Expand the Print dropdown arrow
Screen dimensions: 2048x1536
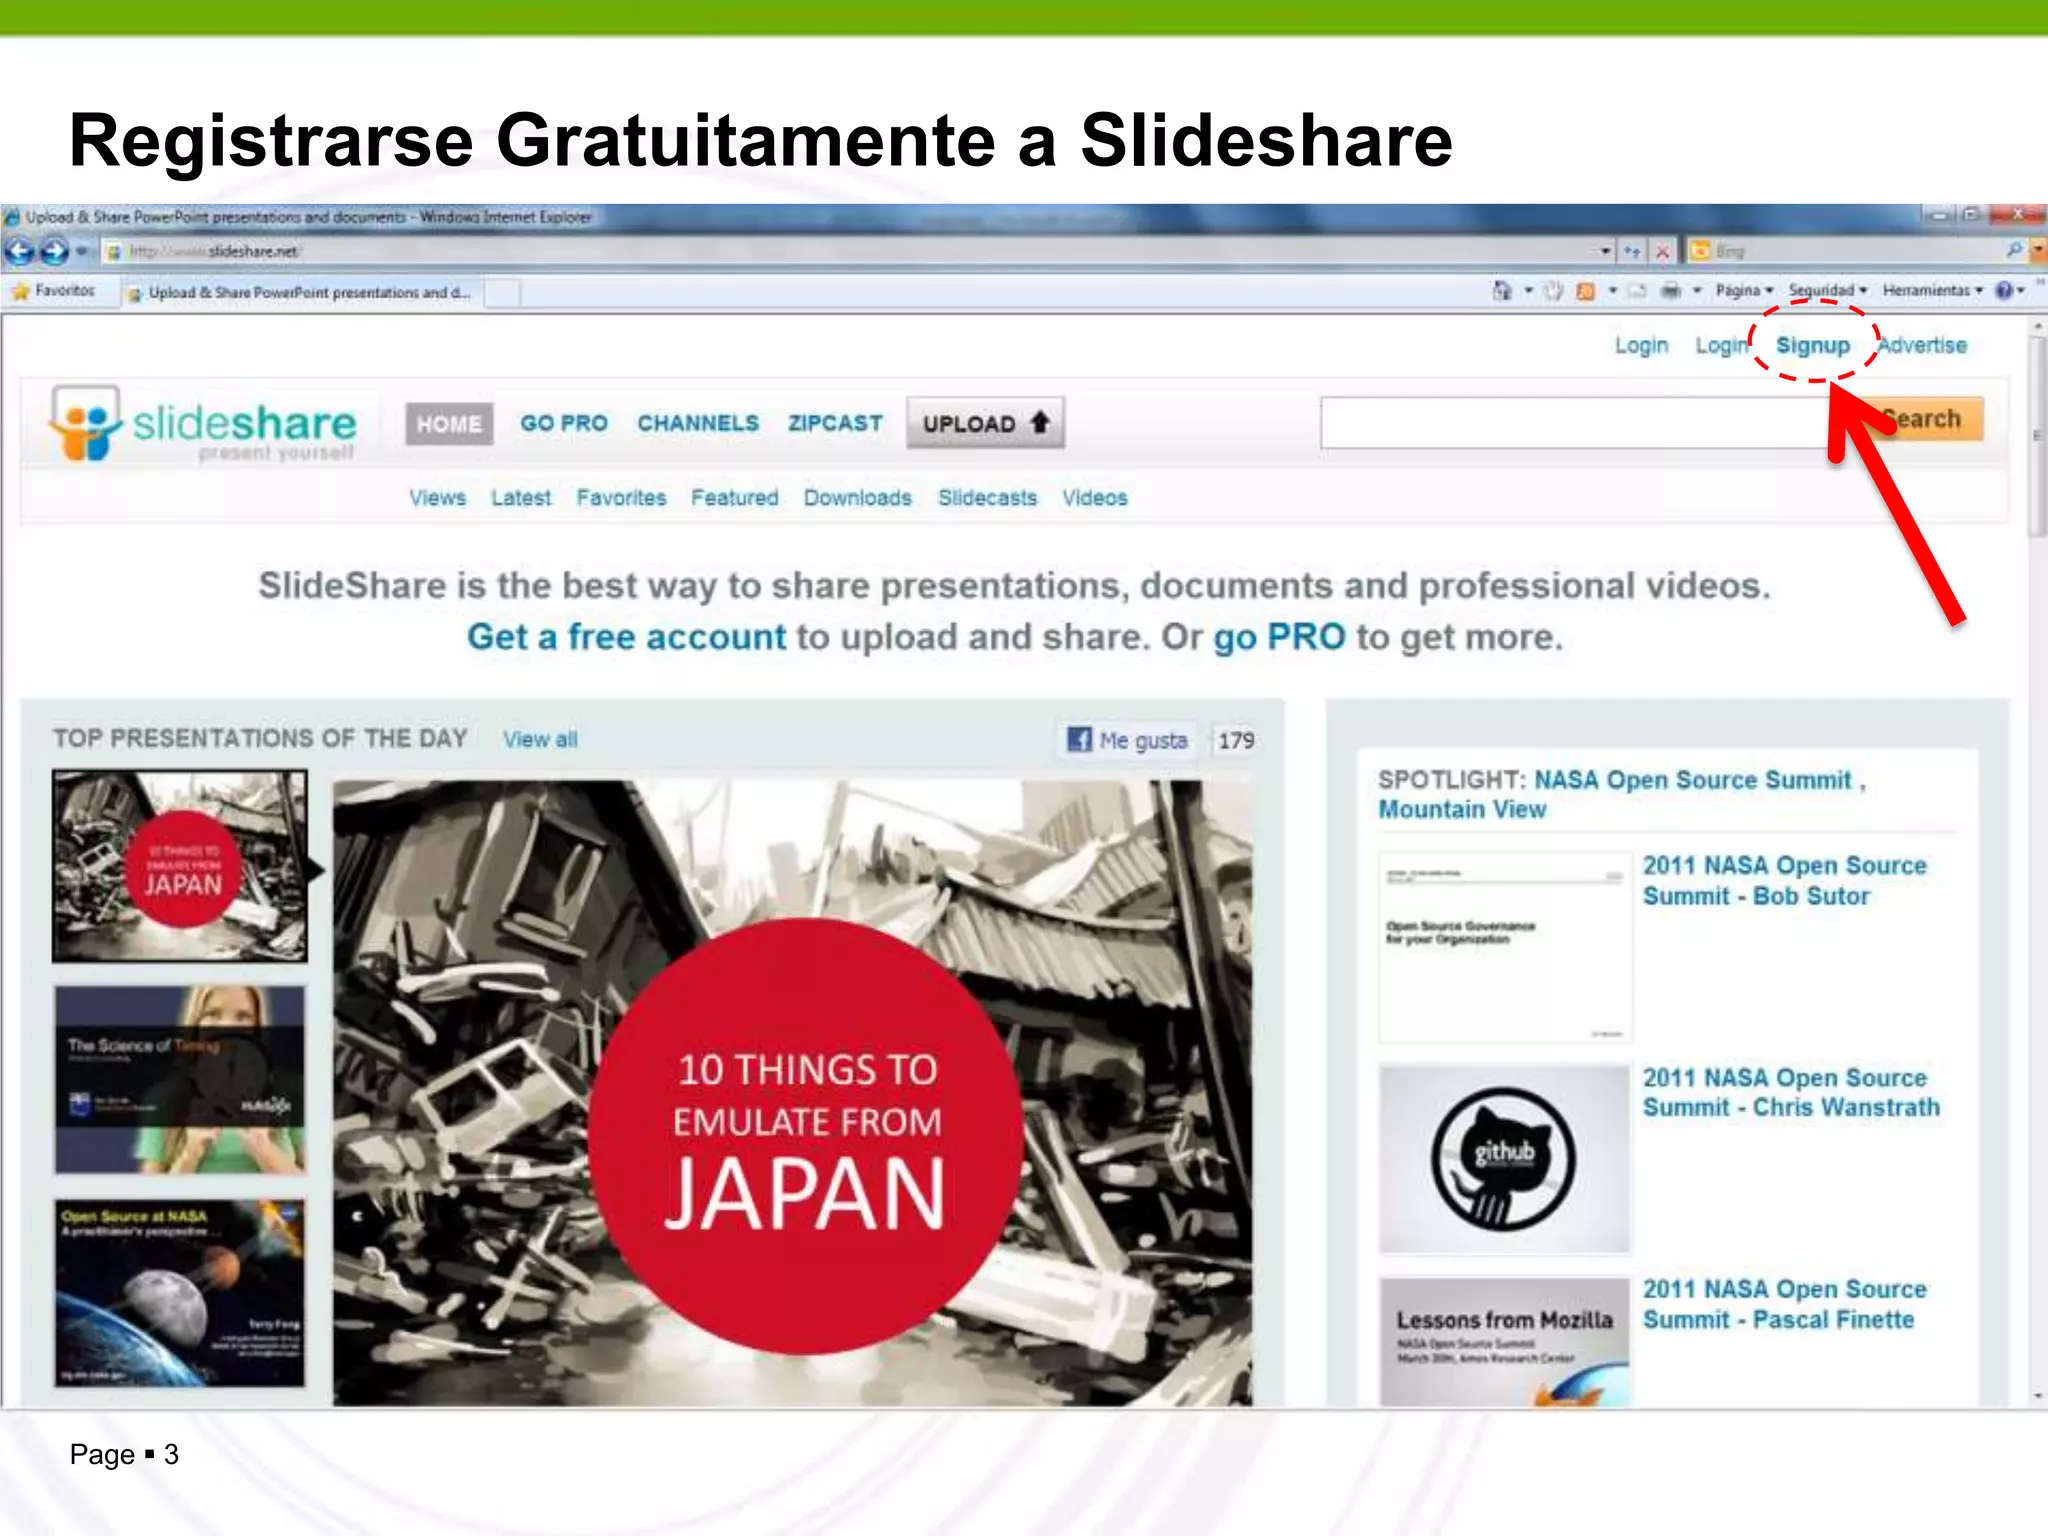click(1697, 291)
